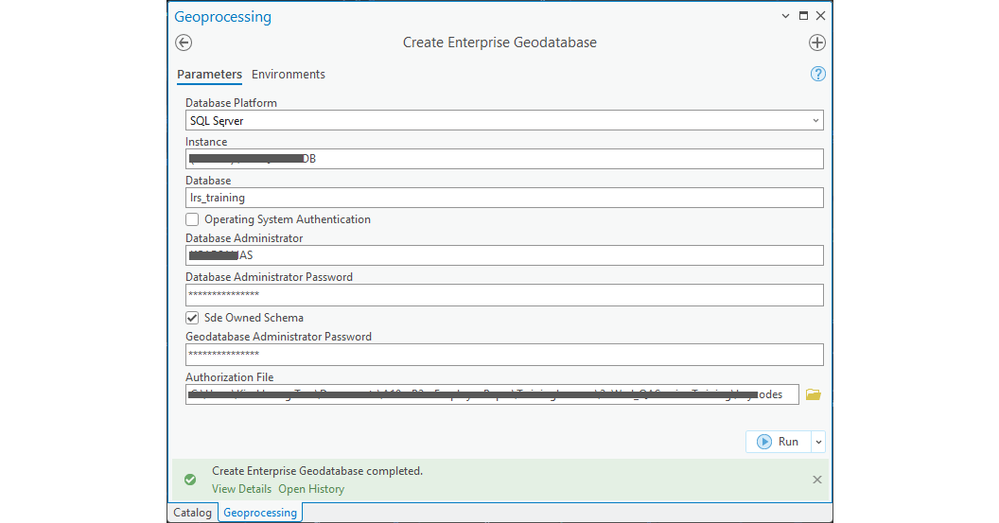Click the back arrow icon

pos(183,43)
